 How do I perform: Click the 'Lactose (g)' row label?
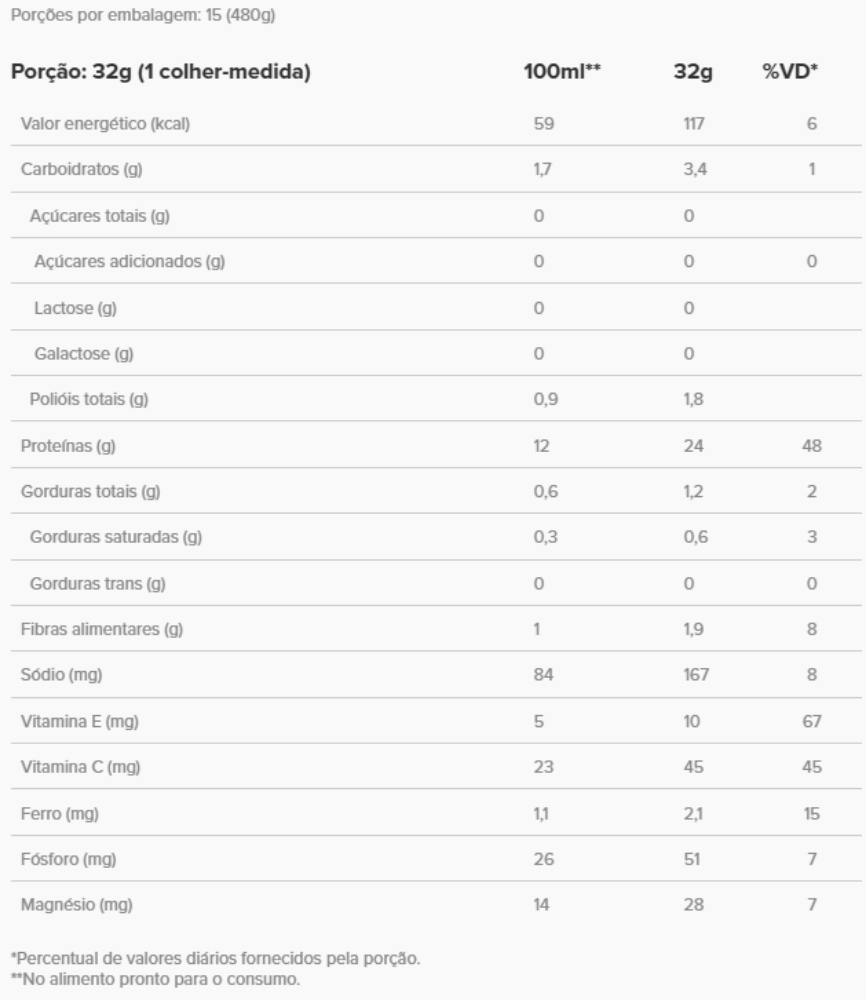[76, 308]
